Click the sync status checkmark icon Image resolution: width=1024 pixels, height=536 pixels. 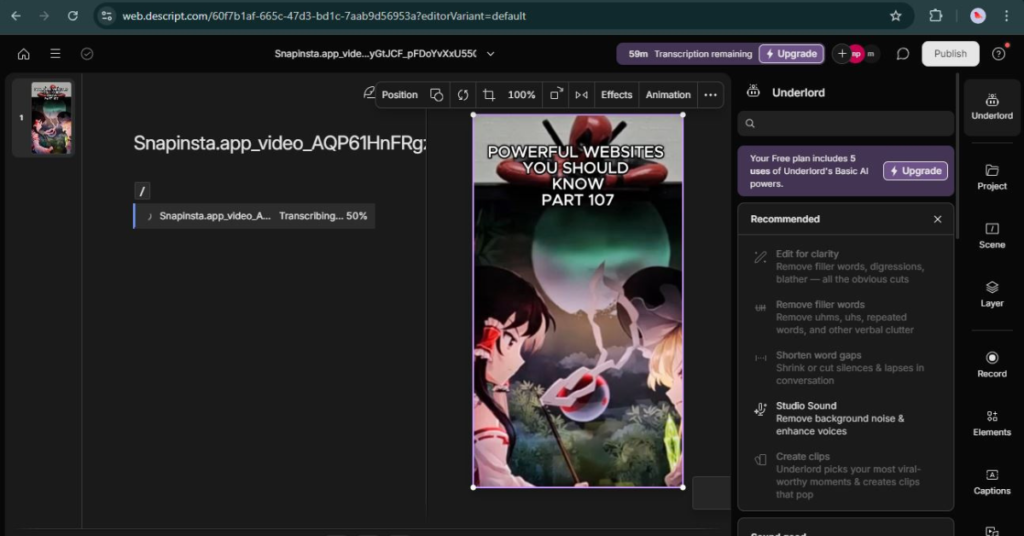[x=87, y=54]
